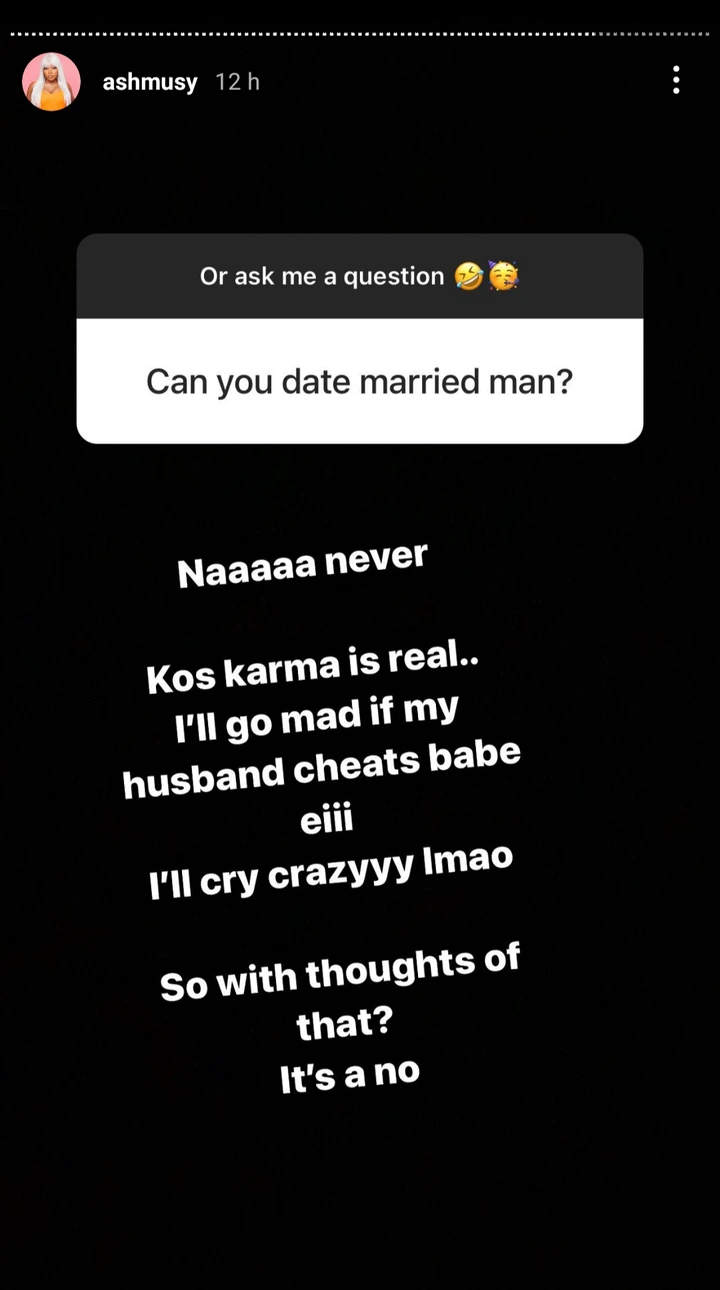This screenshot has width=720, height=1290.
Task: Click the 'husband cheats babe' text line
Action: pyautogui.click(x=322, y=769)
